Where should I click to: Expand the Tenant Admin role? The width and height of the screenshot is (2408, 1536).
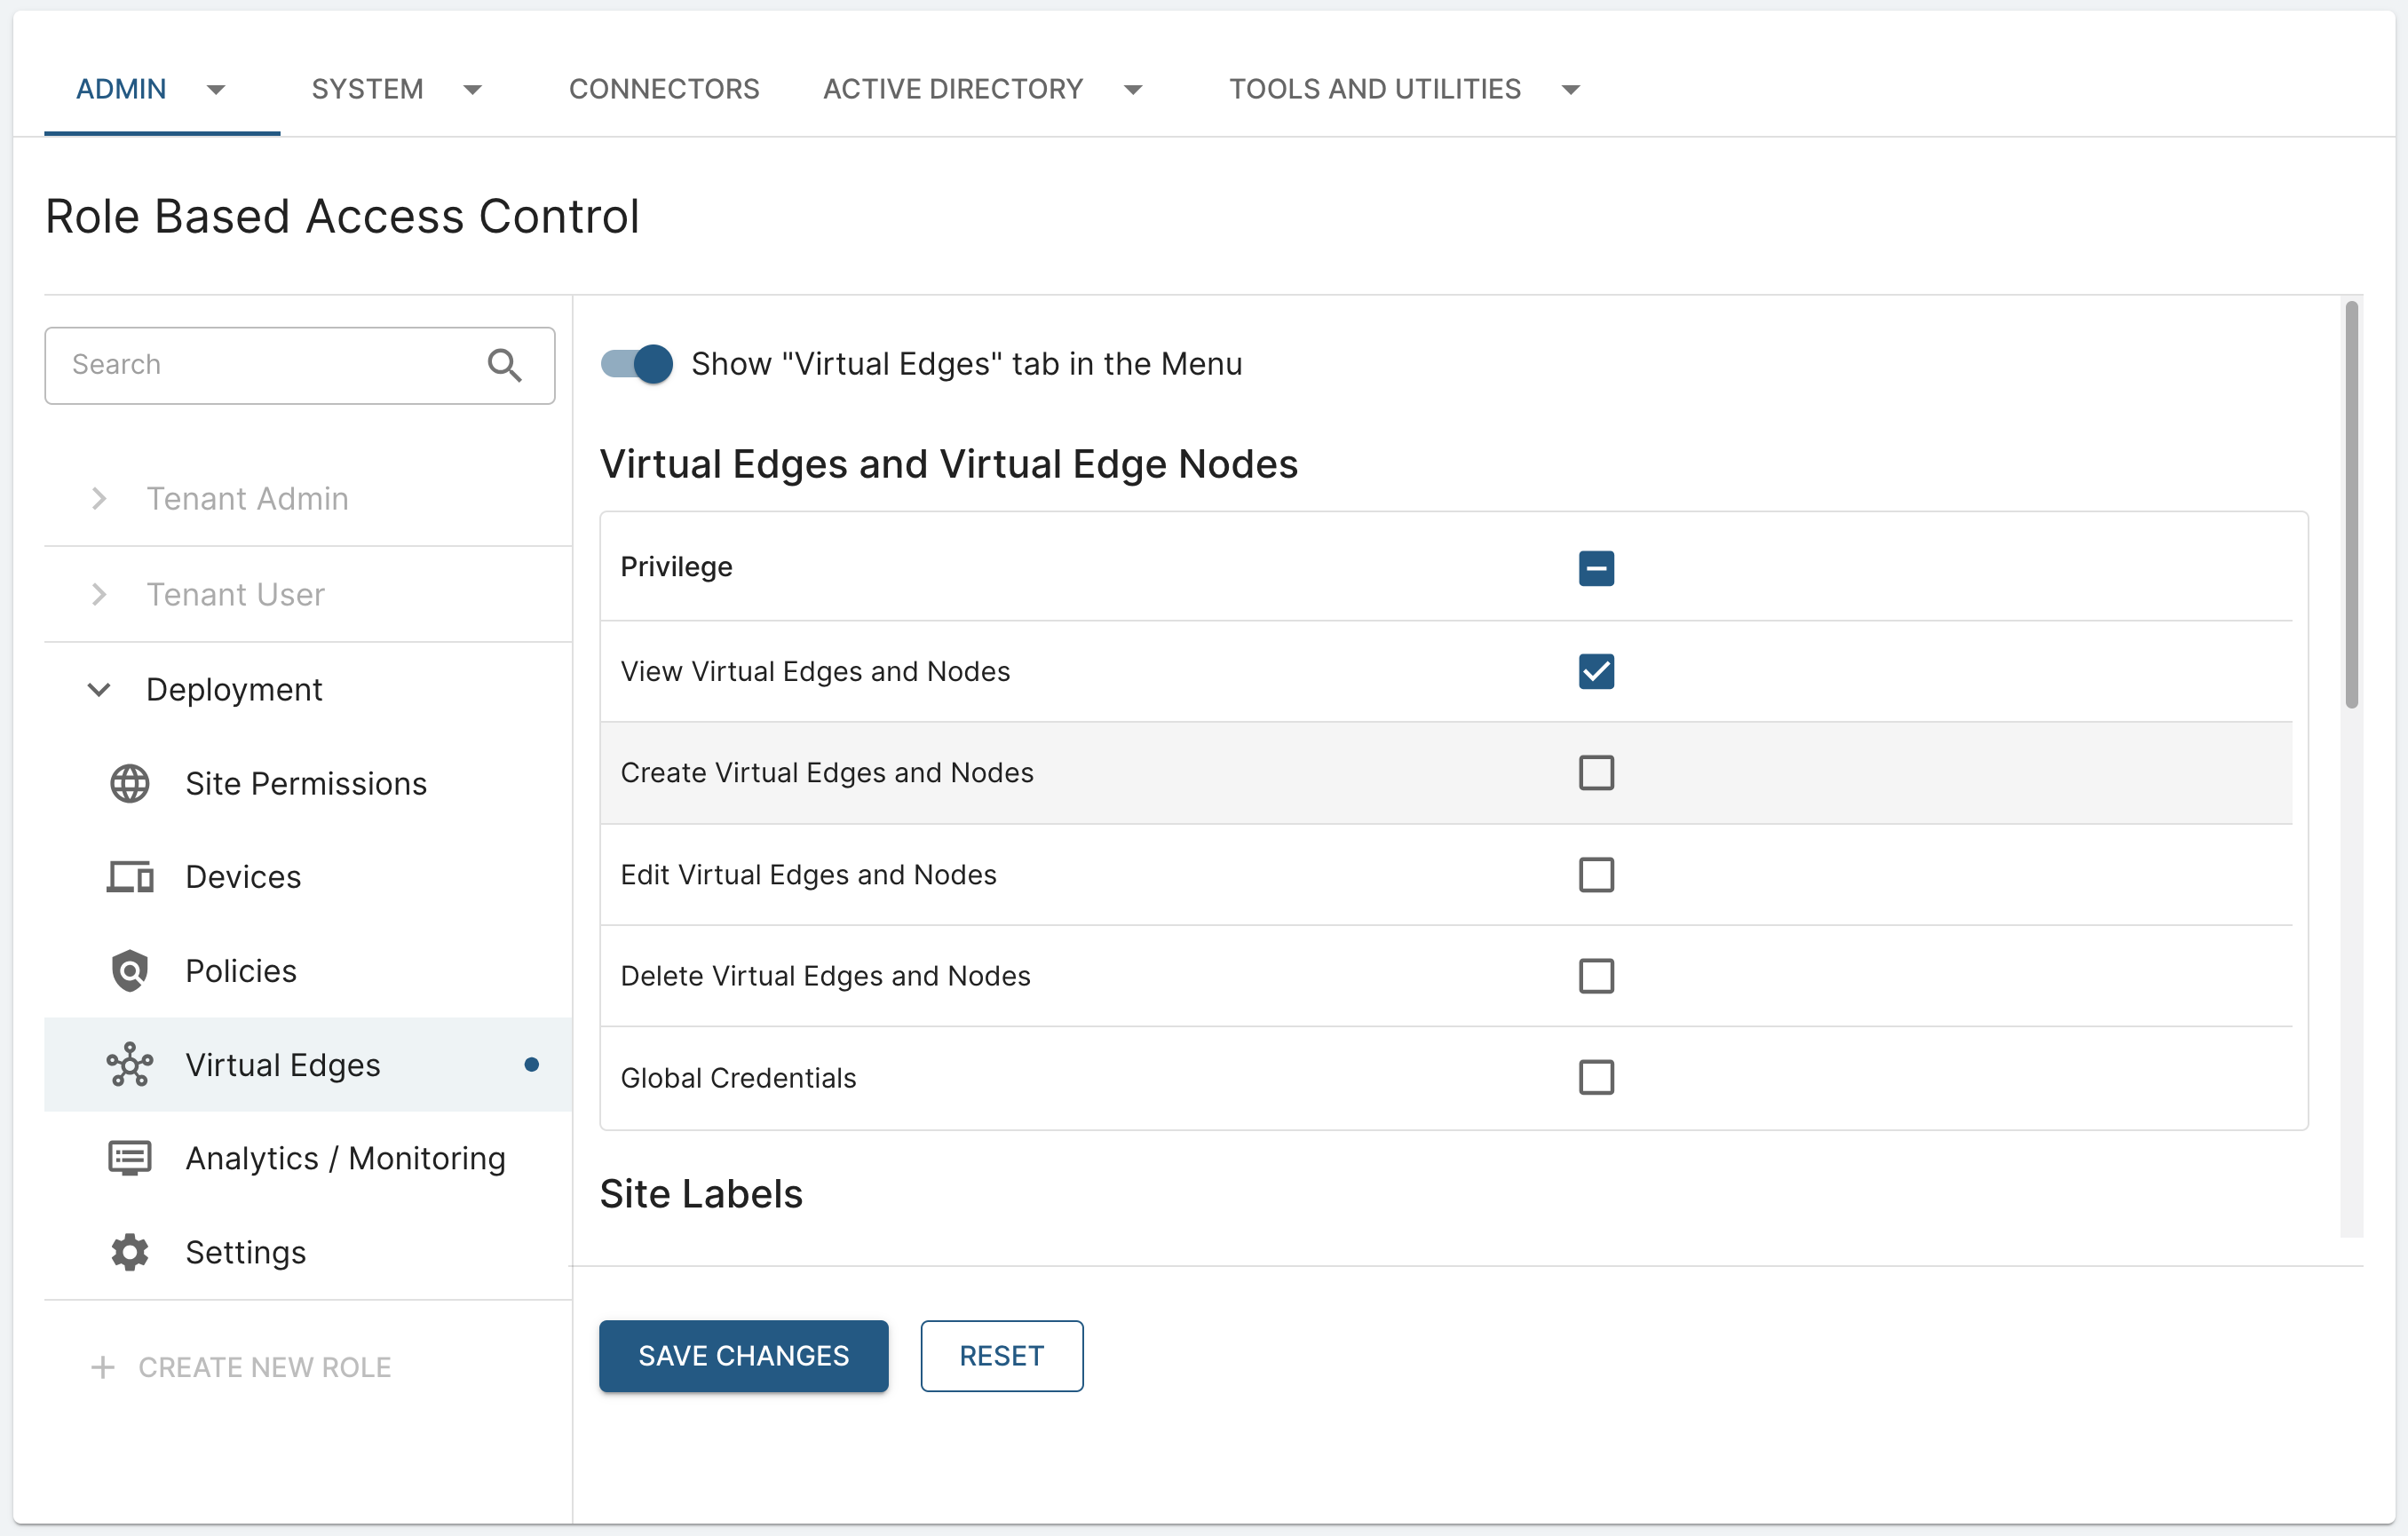coord(99,498)
